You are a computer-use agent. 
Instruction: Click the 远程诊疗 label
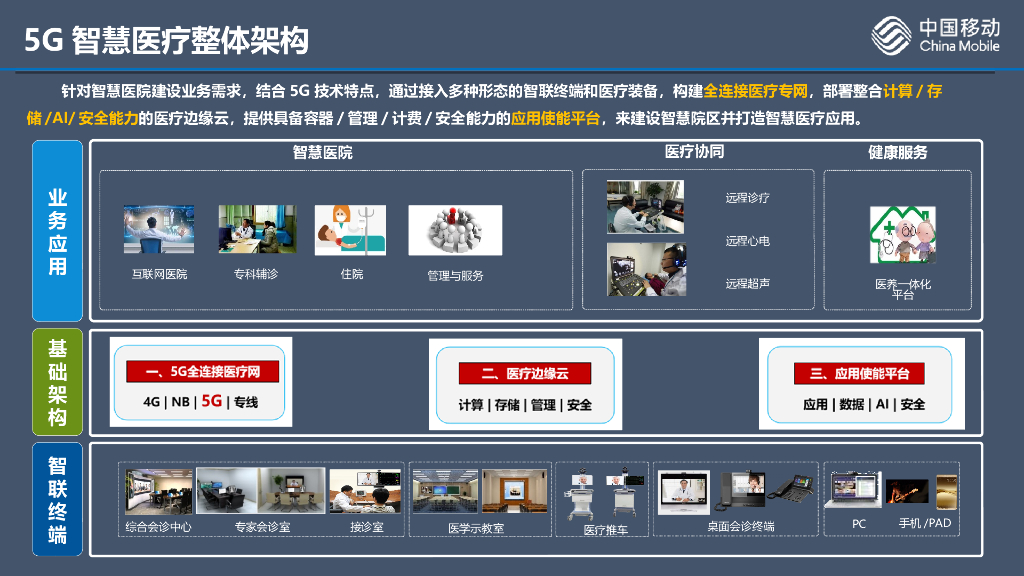pyautogui.click(x=747, y=198)
